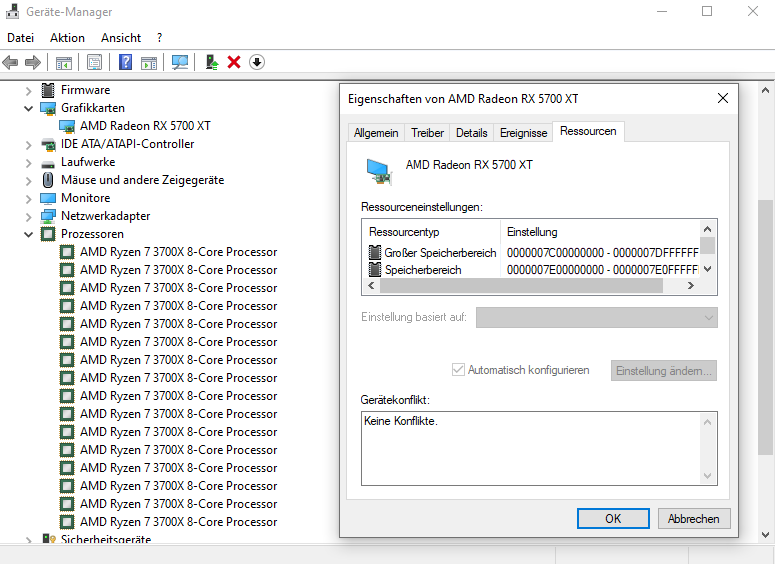Screen dimensions: 775x564
Task: Click the Sicherheitsgeräte category icon
Action: click(48, 539)
